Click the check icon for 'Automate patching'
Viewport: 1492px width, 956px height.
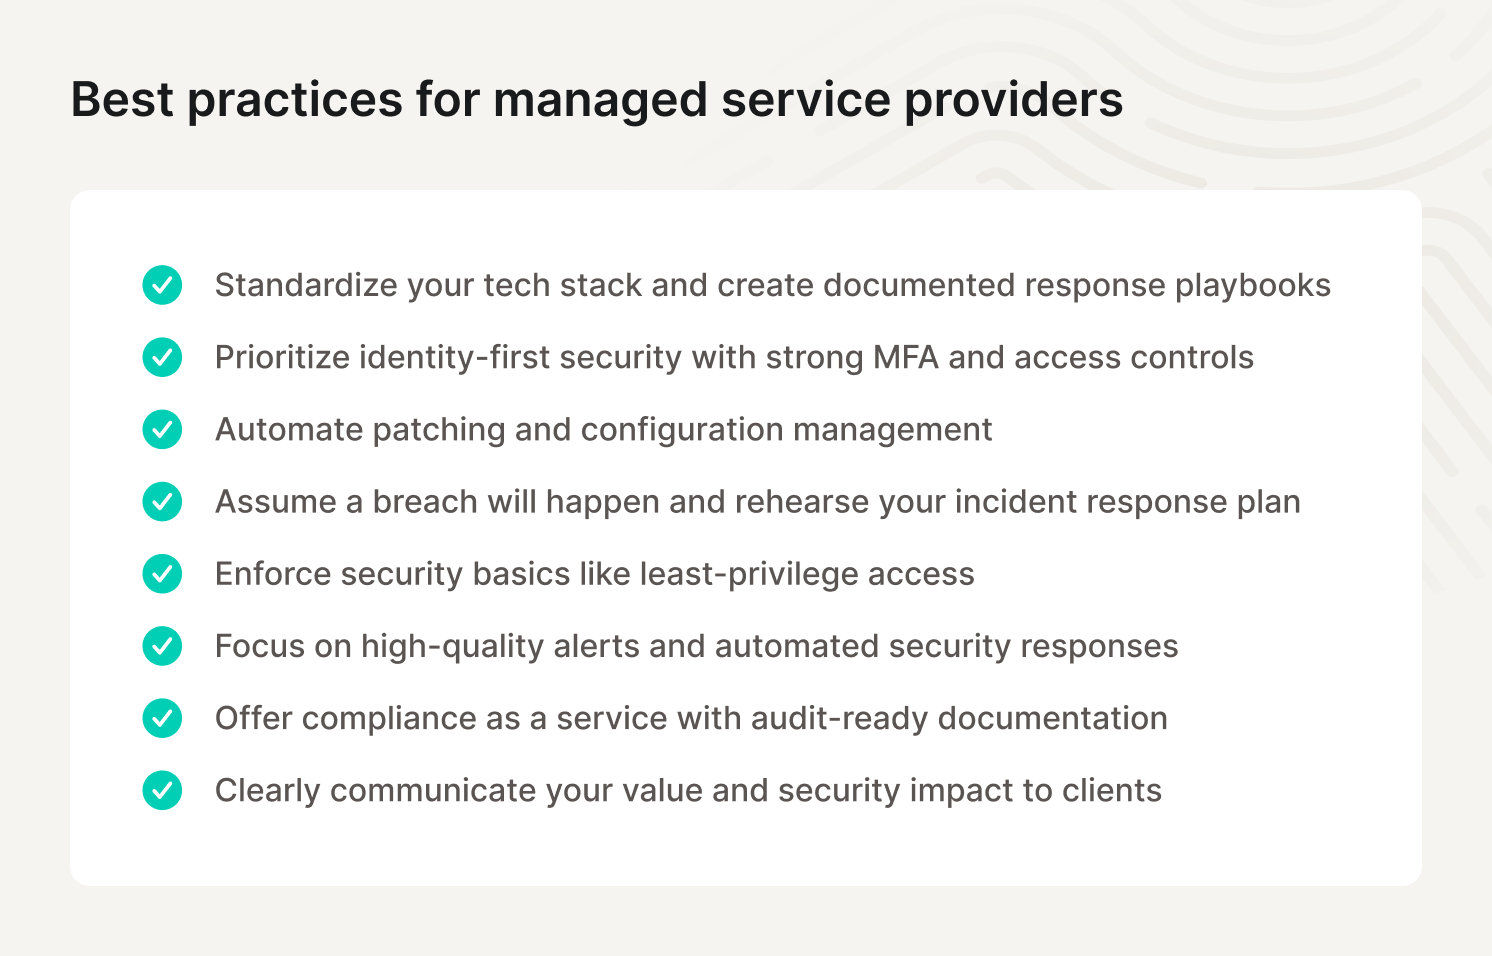(162, 429)
